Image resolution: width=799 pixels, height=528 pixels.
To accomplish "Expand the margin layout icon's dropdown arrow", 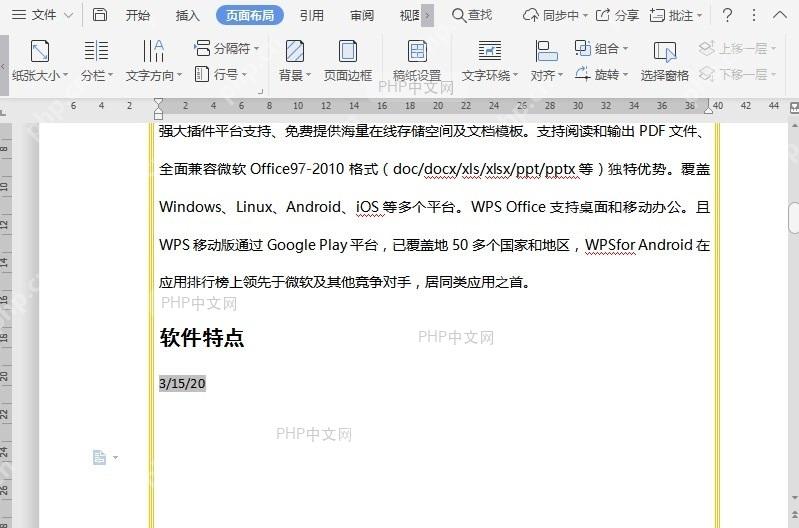I will pos(115,457).
